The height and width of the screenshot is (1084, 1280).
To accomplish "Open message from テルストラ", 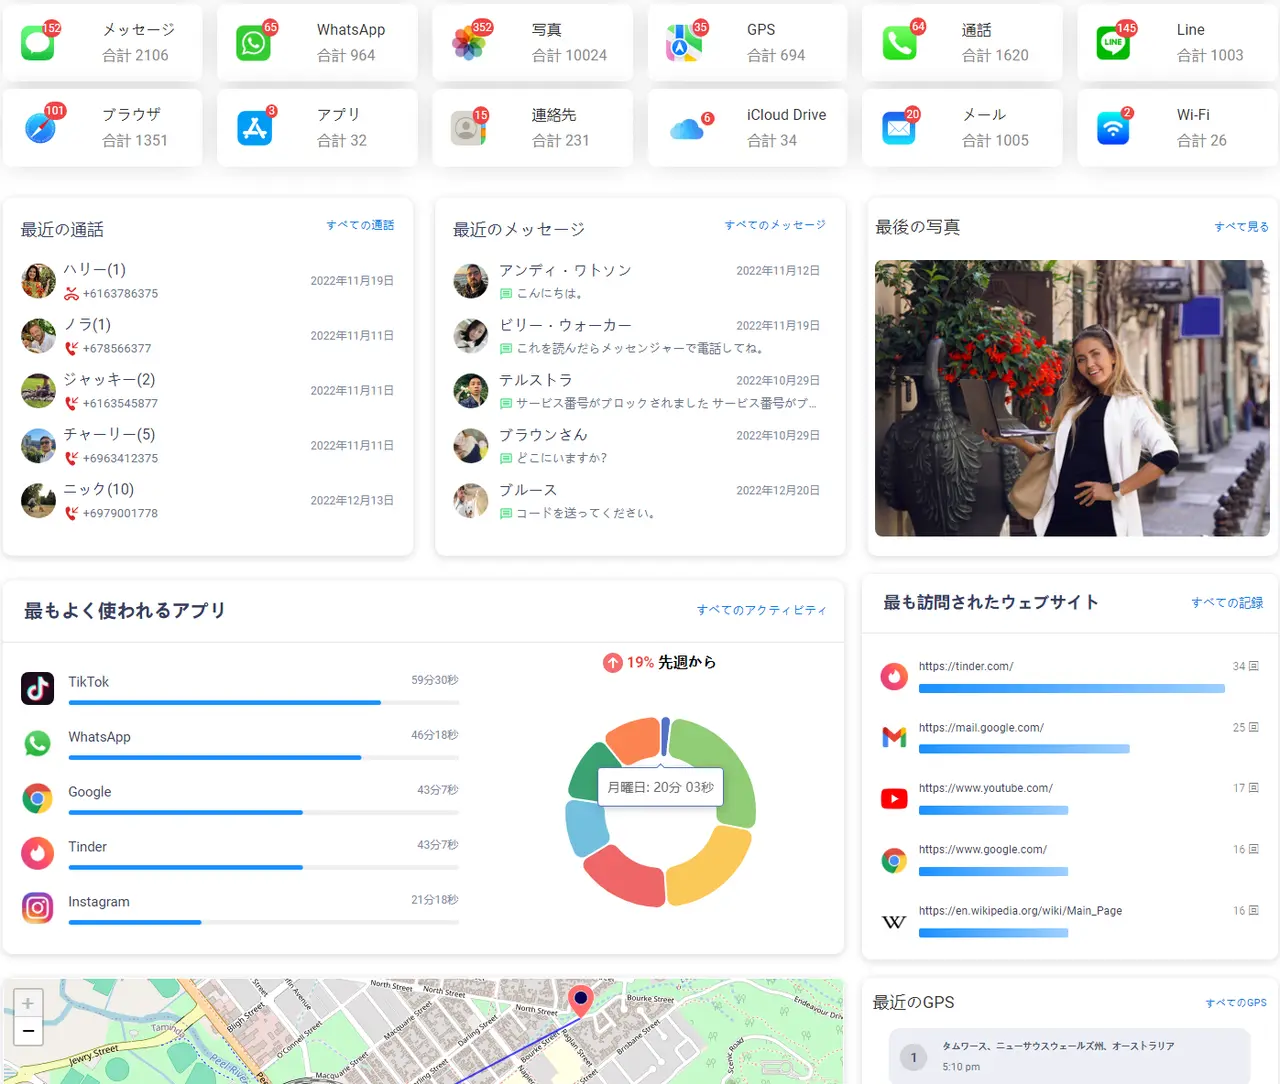I will (x=637, y=391).
